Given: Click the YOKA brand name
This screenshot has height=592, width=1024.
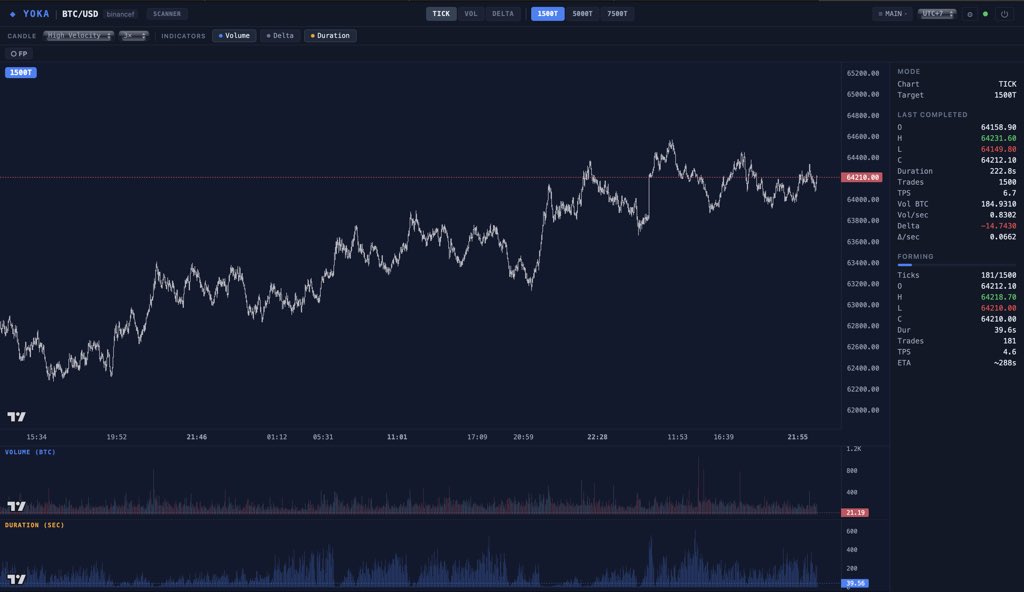Looking at the screenshot, I should point(36,14).
